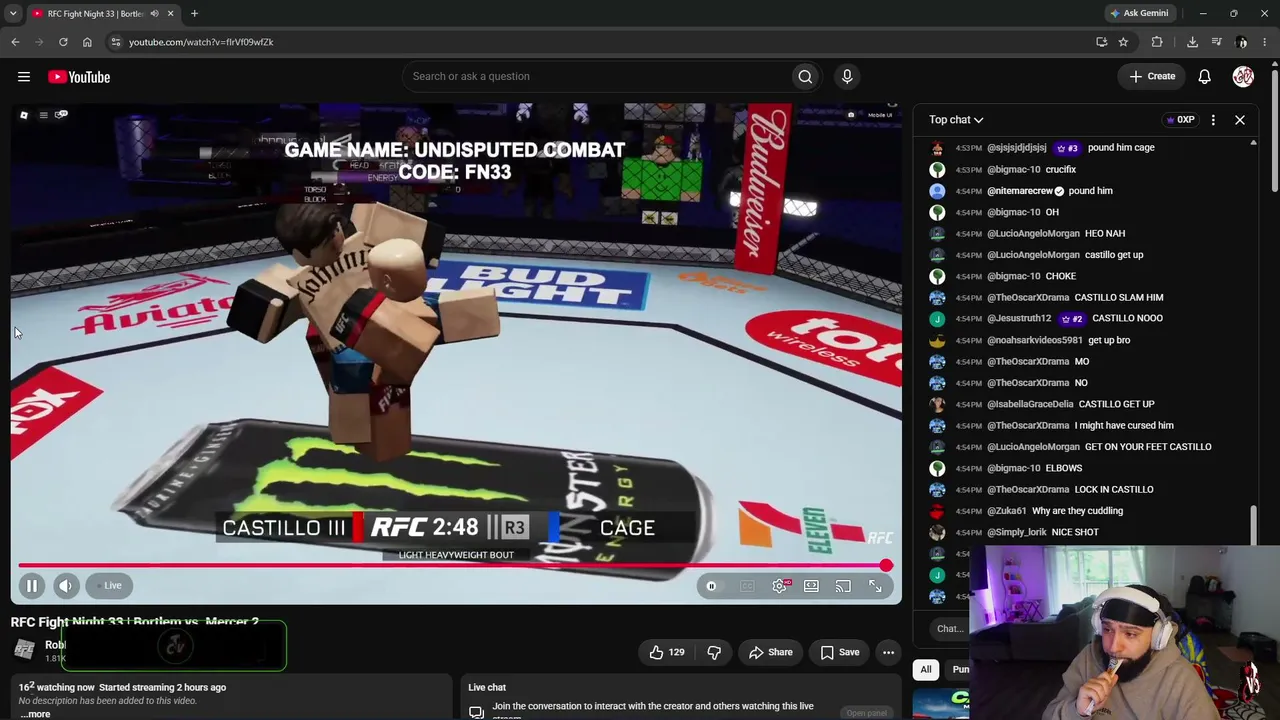Open more actions below the video
The image size is (1280, 720).
tap(888, 653)
